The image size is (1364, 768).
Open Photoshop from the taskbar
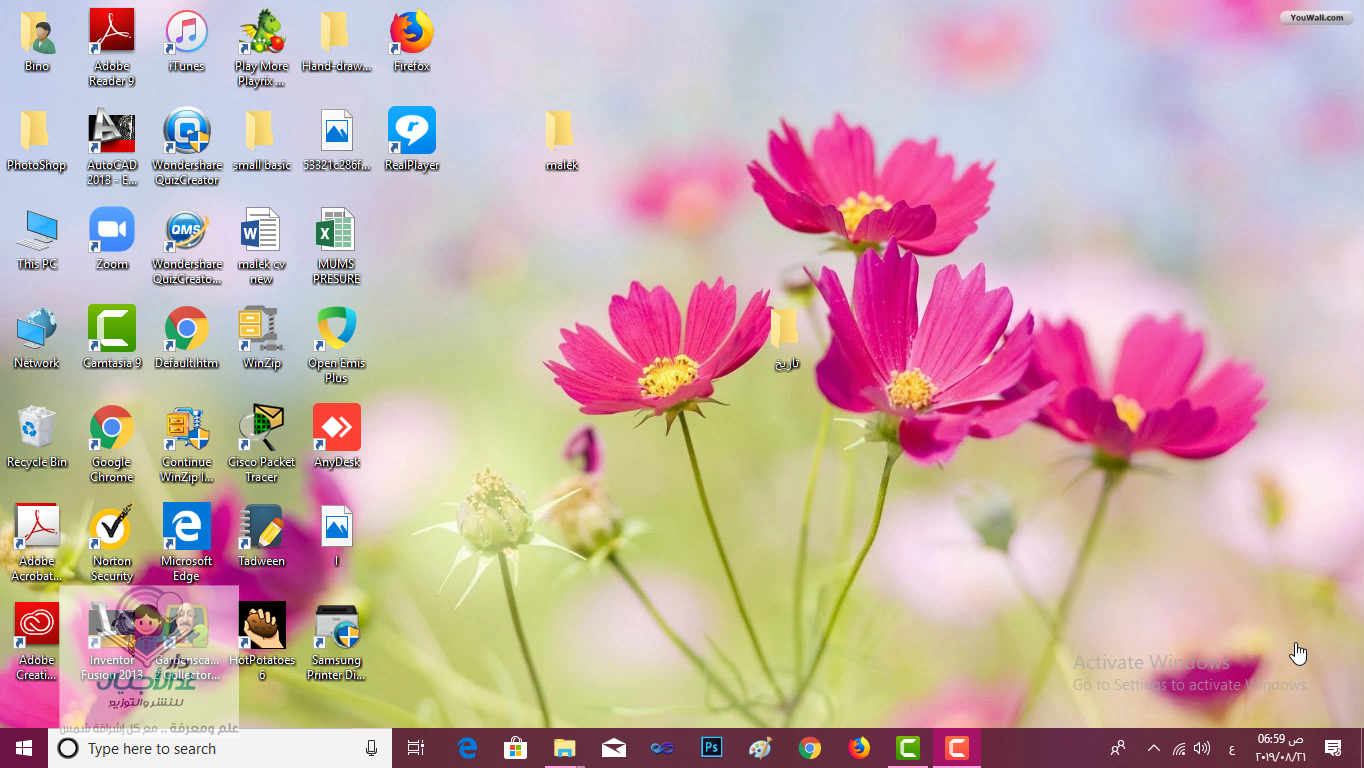(712, 748)
